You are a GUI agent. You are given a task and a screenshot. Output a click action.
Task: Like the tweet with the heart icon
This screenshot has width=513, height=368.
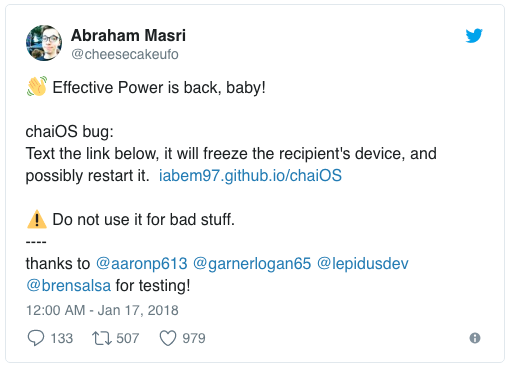[x=168, y=338]
